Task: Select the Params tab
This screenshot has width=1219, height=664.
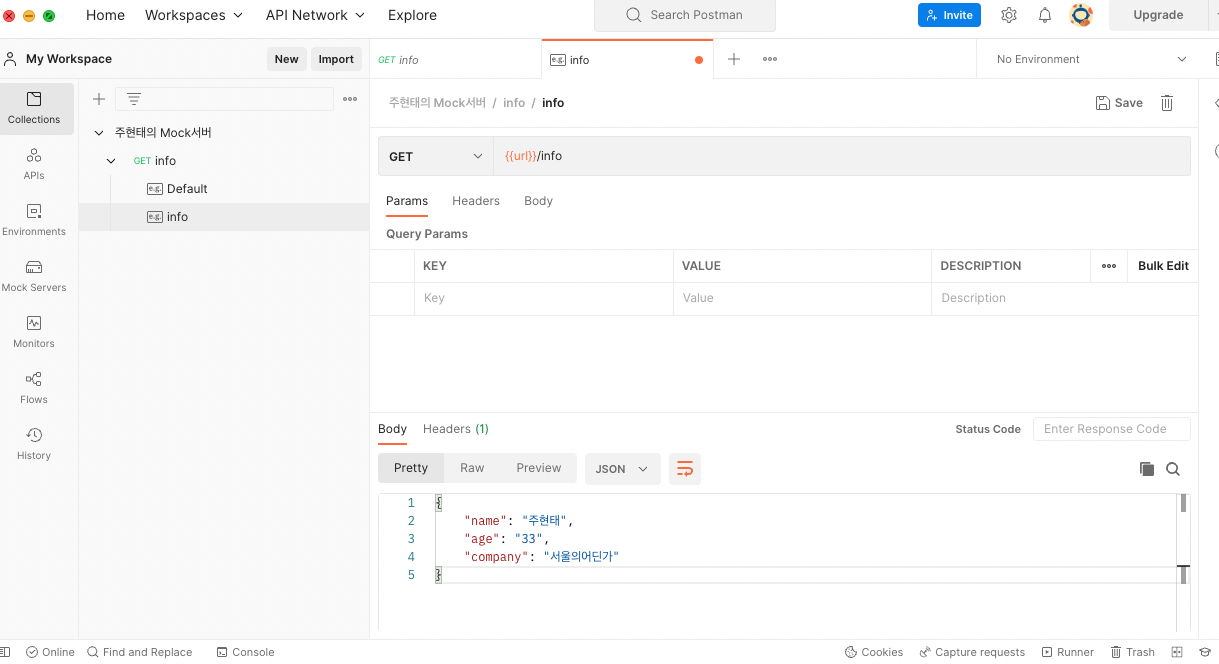Action: click(x=407, y=201)
